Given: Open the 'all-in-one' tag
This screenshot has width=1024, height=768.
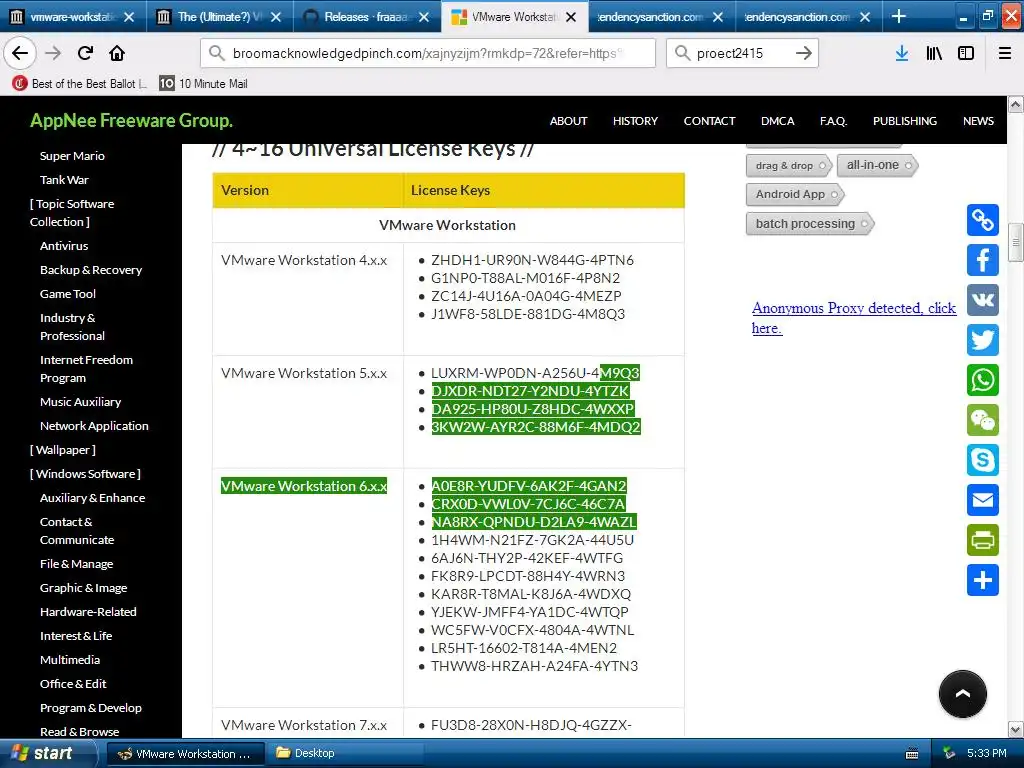Looking at the screenshot, I should [x=878, y=165].
